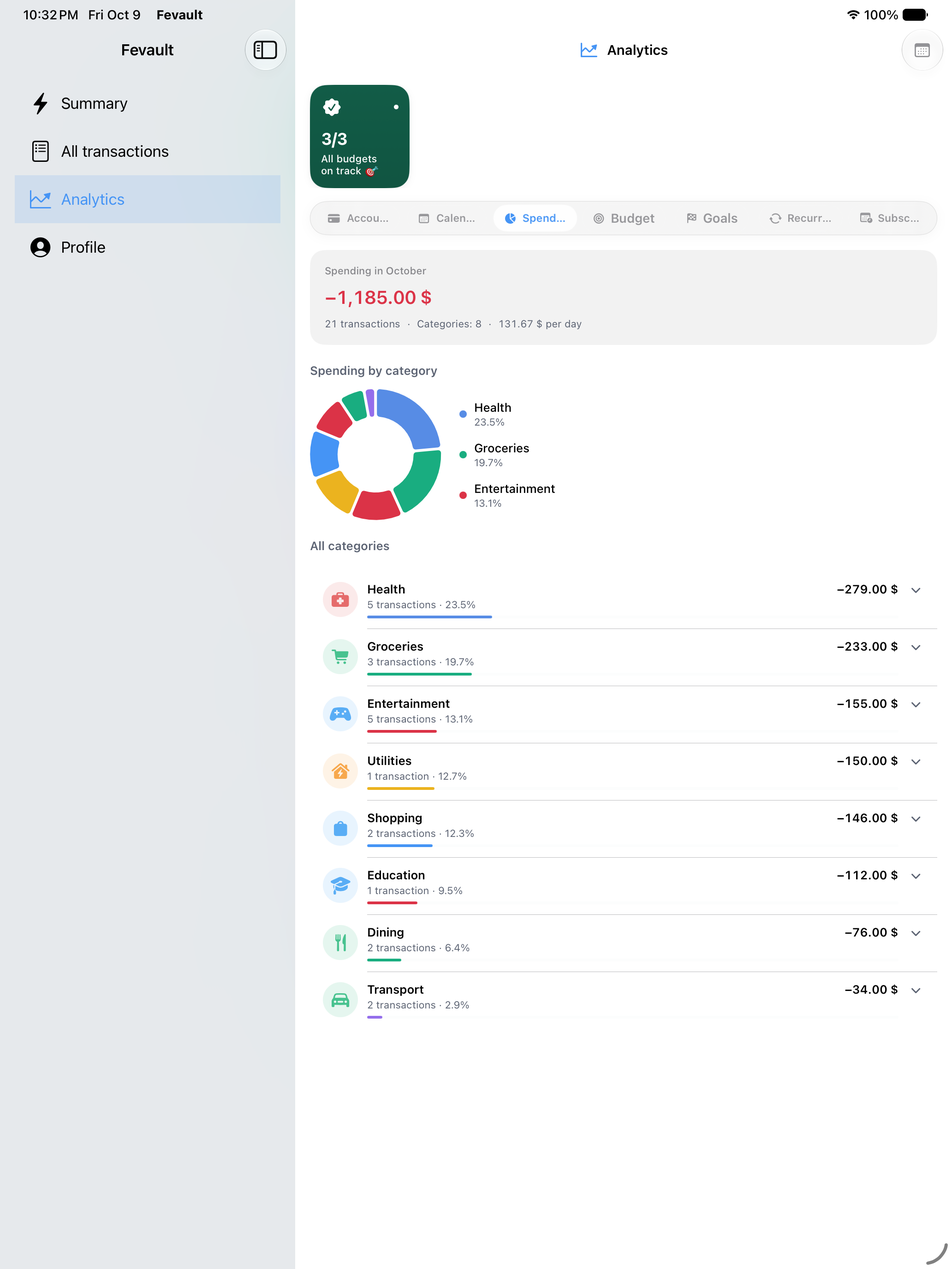Click the verified checkmark badge on budget card
Screen dimensions: 952x1269
coord(332,107)
